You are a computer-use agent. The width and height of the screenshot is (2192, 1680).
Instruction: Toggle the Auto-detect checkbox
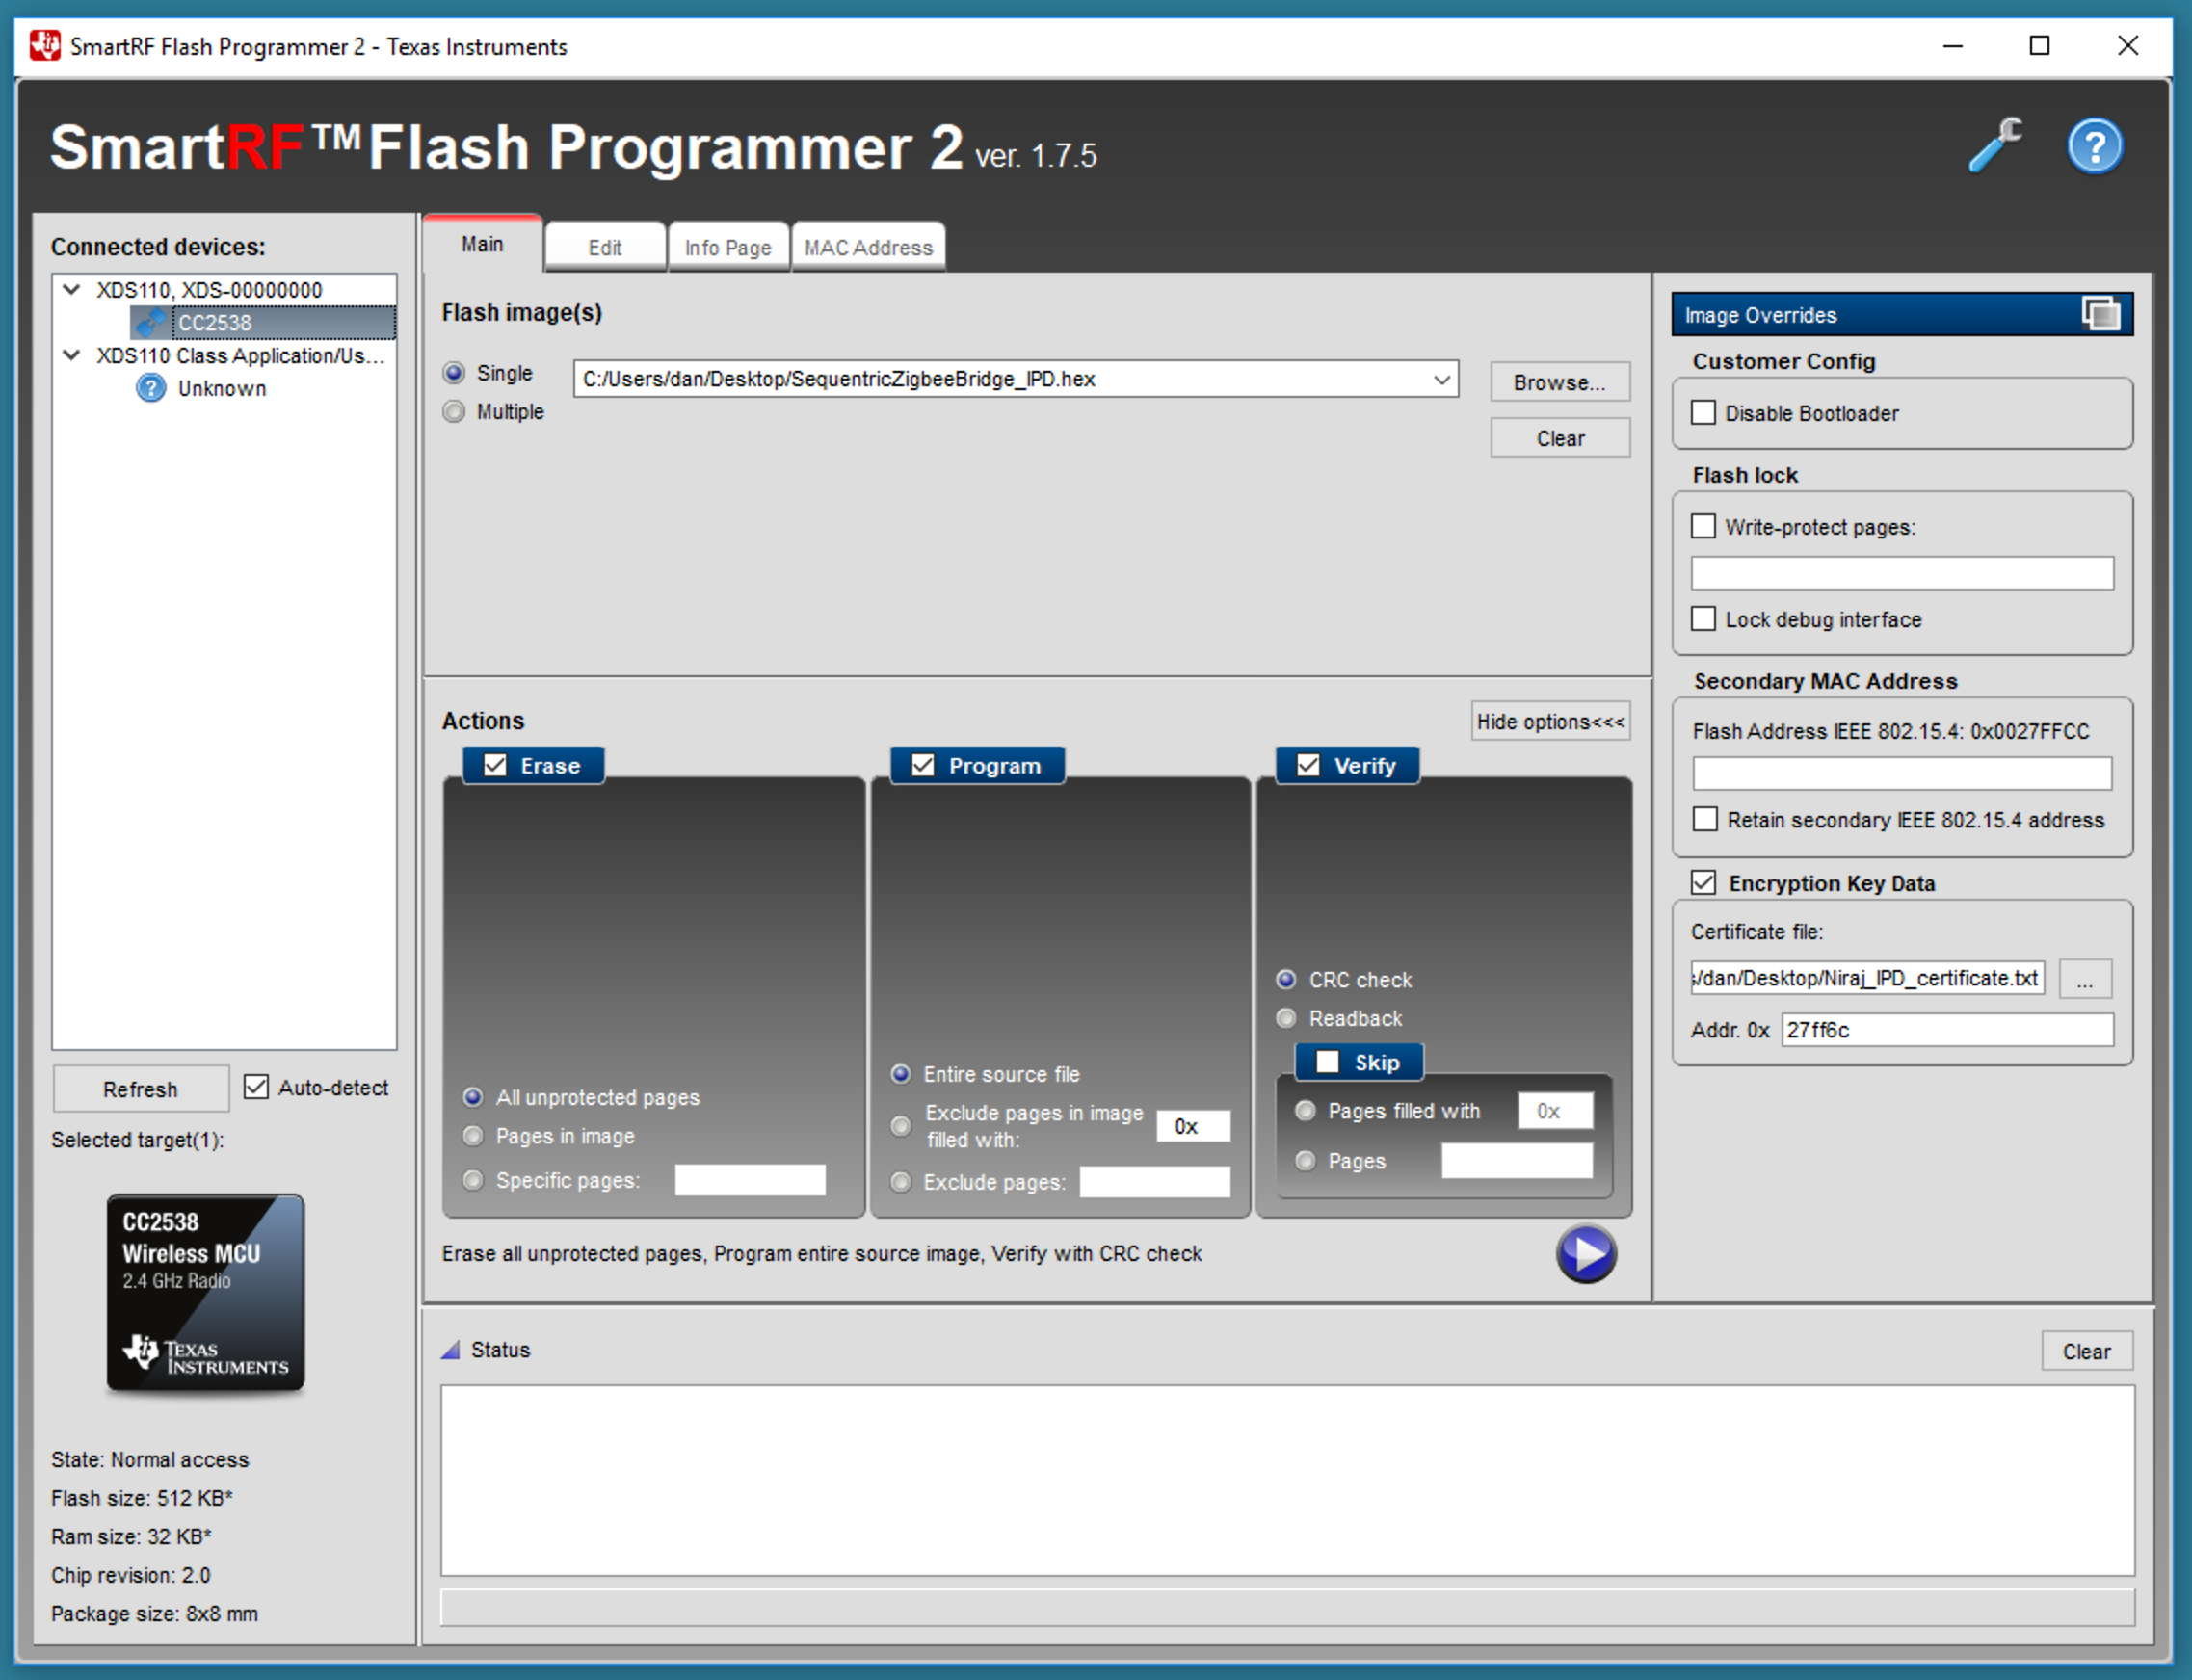tap(257, 1087)
